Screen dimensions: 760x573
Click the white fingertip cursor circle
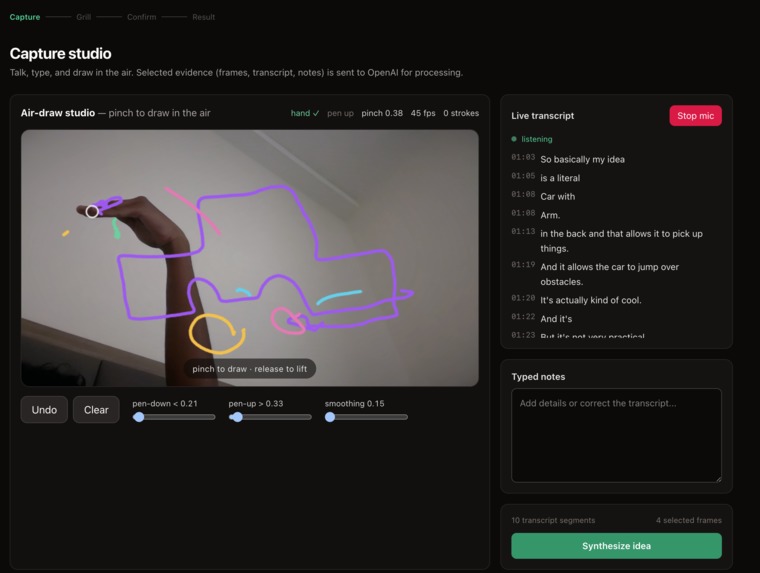pyautogui.click(x=92, y=211)
